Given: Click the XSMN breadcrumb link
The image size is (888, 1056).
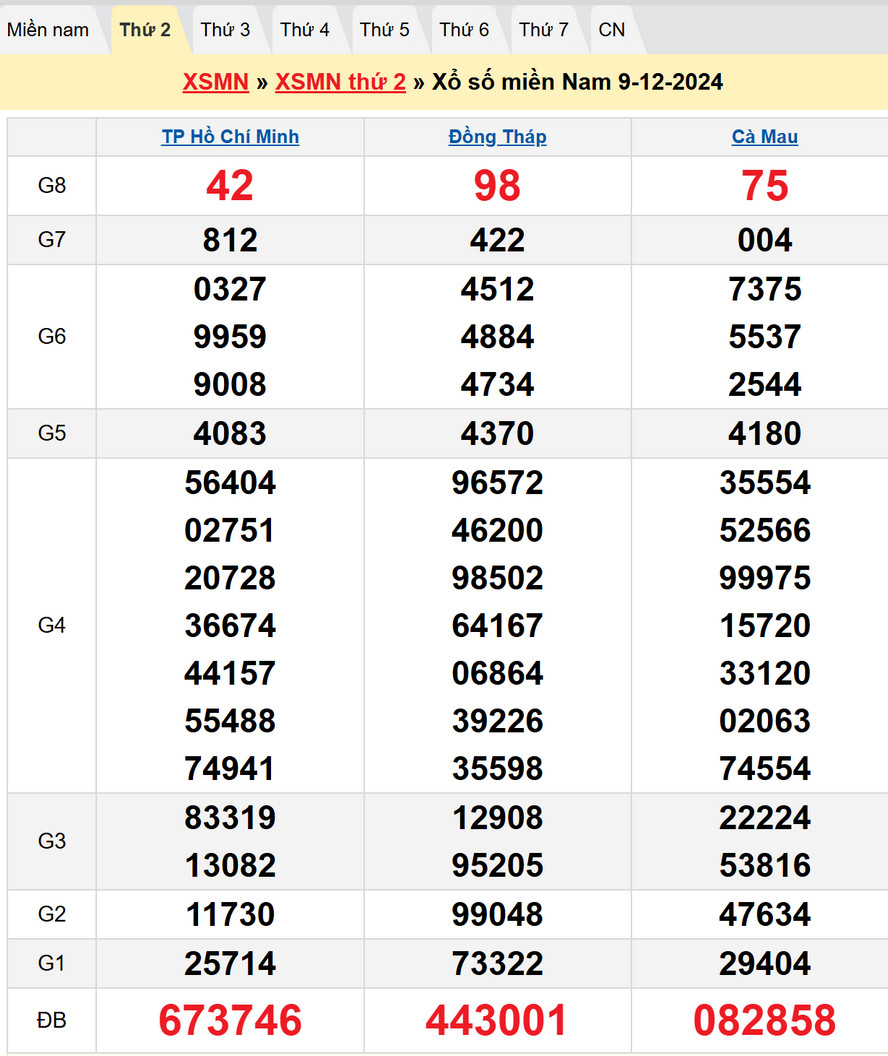Looking at the screenshot, I should [x=215, y=82].
